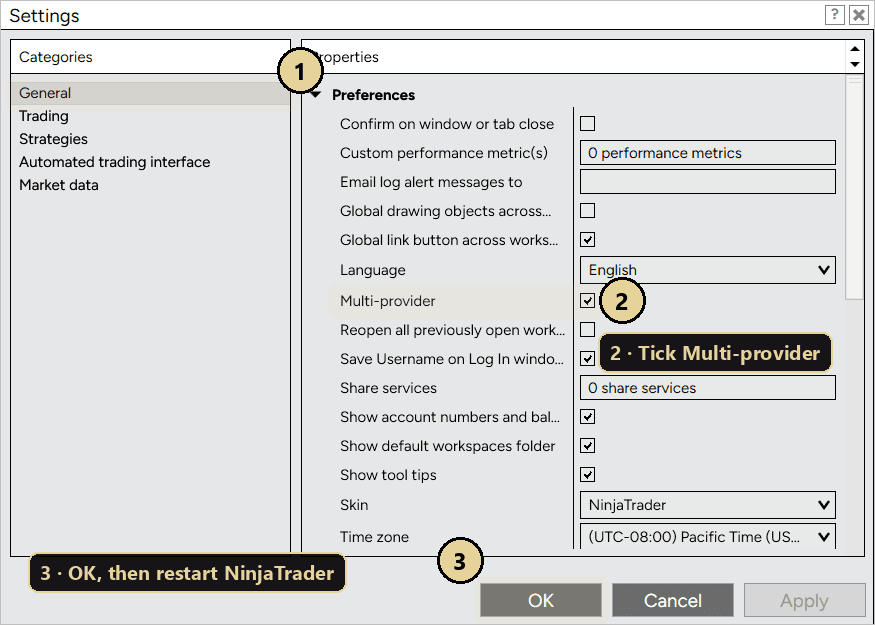Click the Time zone label

(x=374, y=537)
